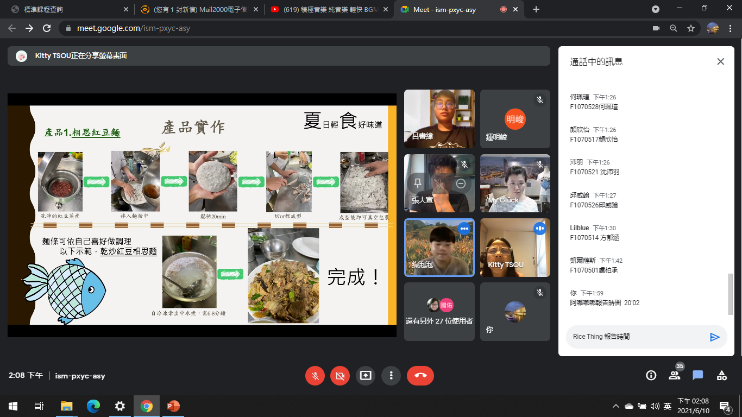
Task: Click the present screen button
Action: (x=365, y=376)
